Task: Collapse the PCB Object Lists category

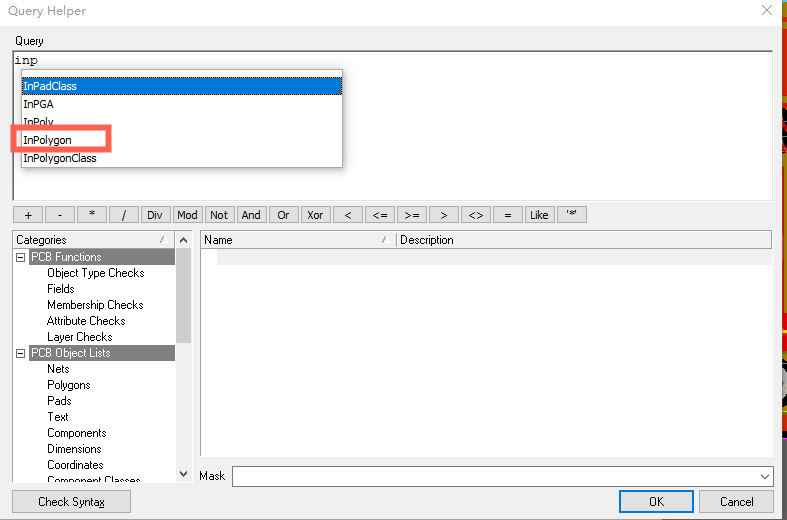Action: click(21, 353)
